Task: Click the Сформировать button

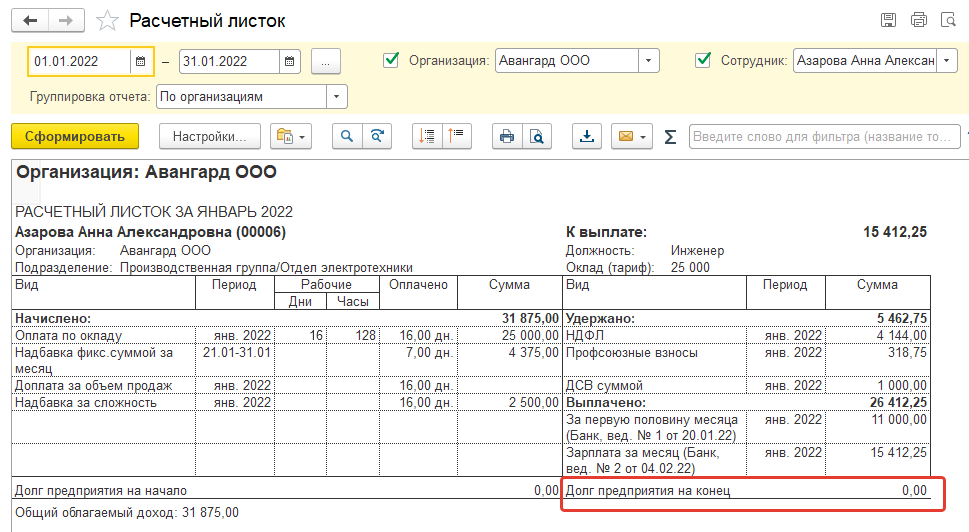Action: [75, 137]
